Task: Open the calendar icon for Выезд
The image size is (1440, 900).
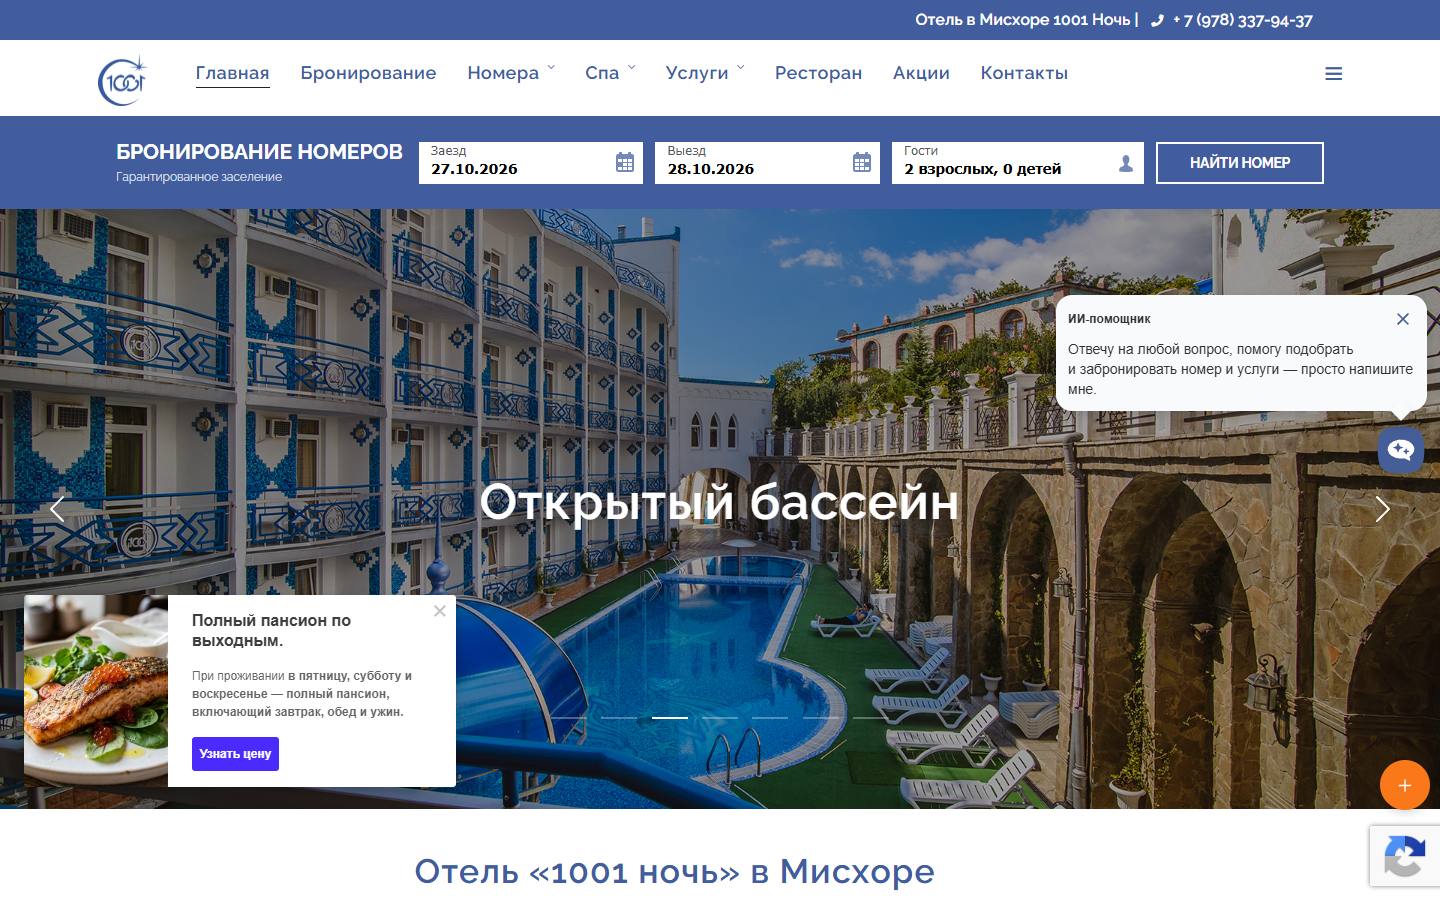Action: click(x=862, y=163)
